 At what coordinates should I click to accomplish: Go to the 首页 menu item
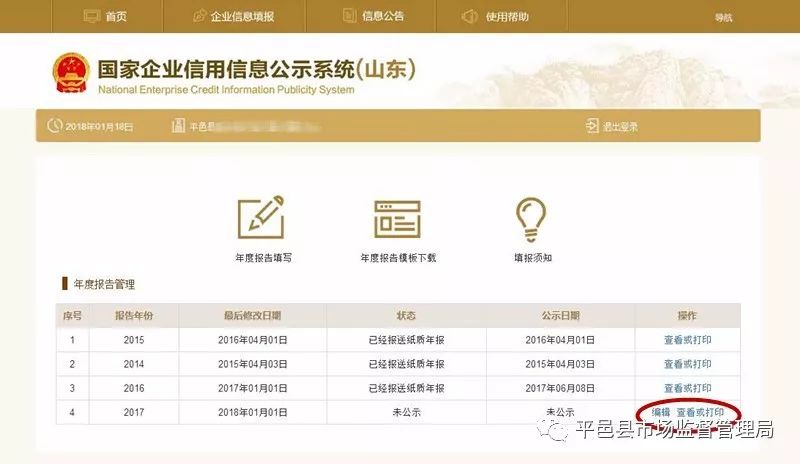tap(116, 16)
